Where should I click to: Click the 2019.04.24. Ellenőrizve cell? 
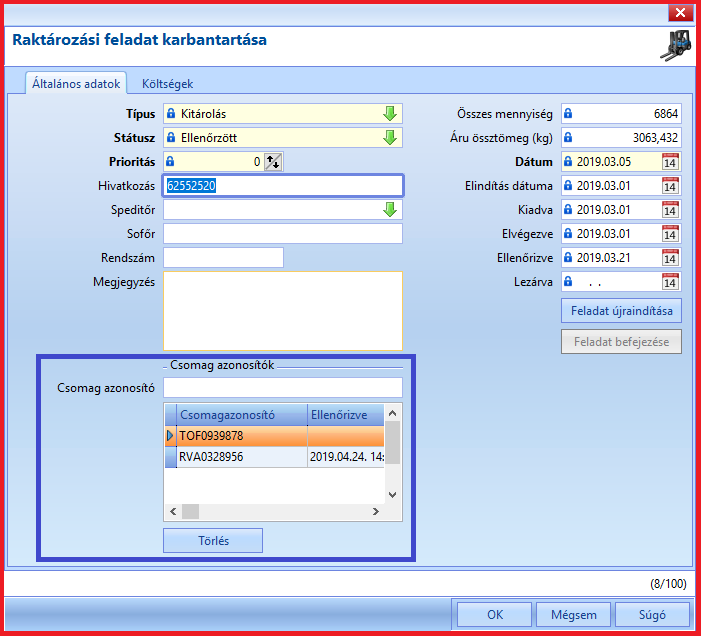point(346,457)
